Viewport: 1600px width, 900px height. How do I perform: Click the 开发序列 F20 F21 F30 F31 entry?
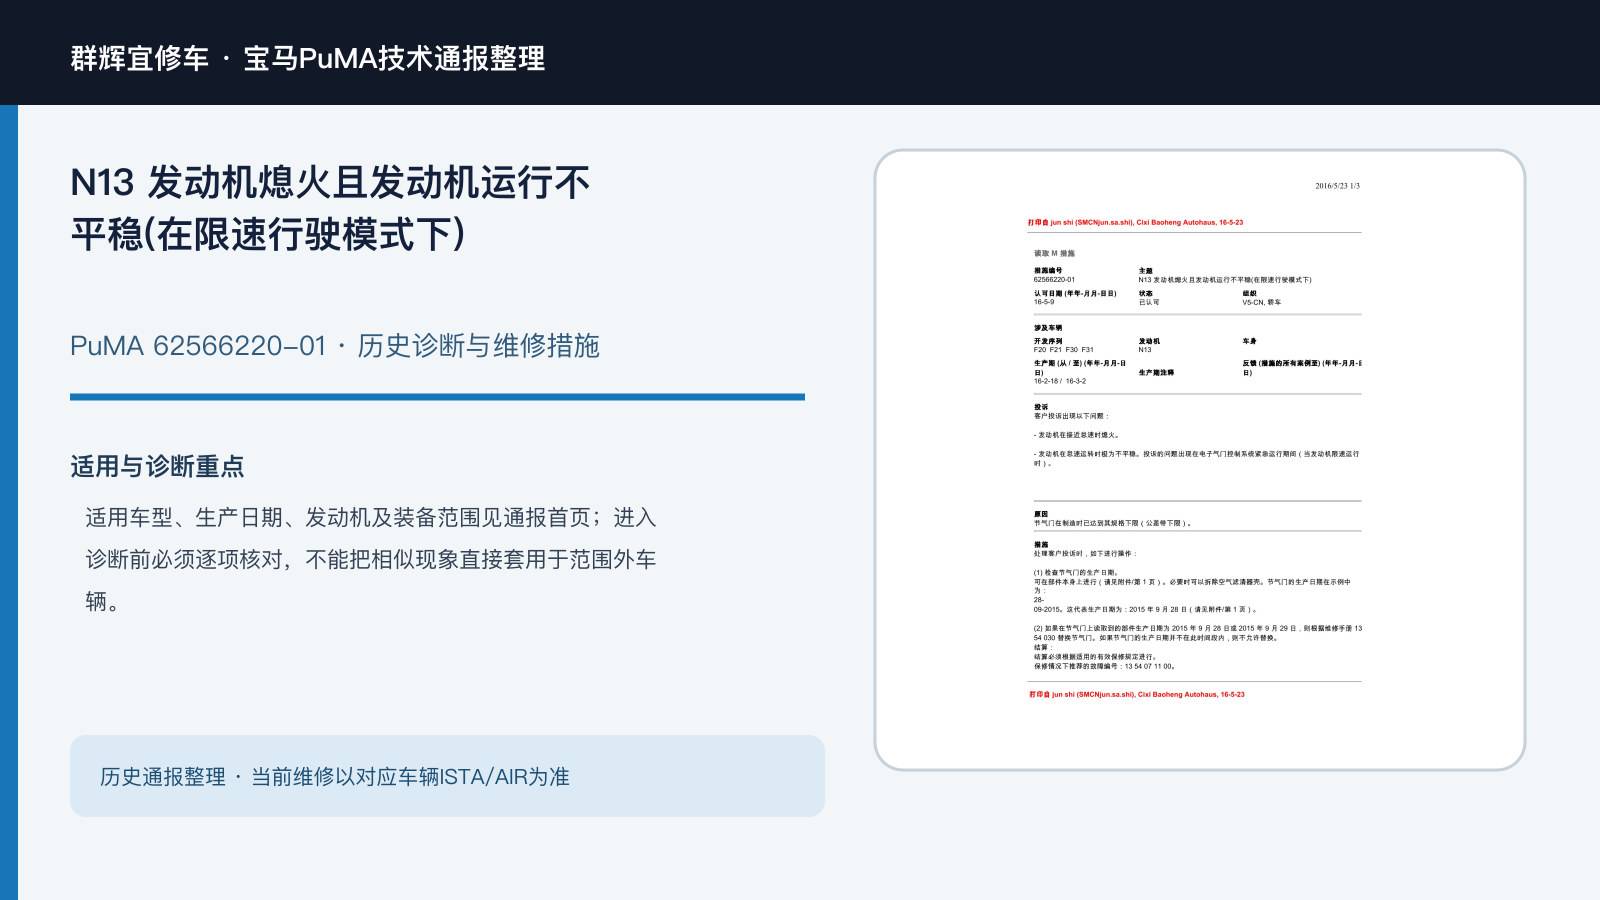1064,345
